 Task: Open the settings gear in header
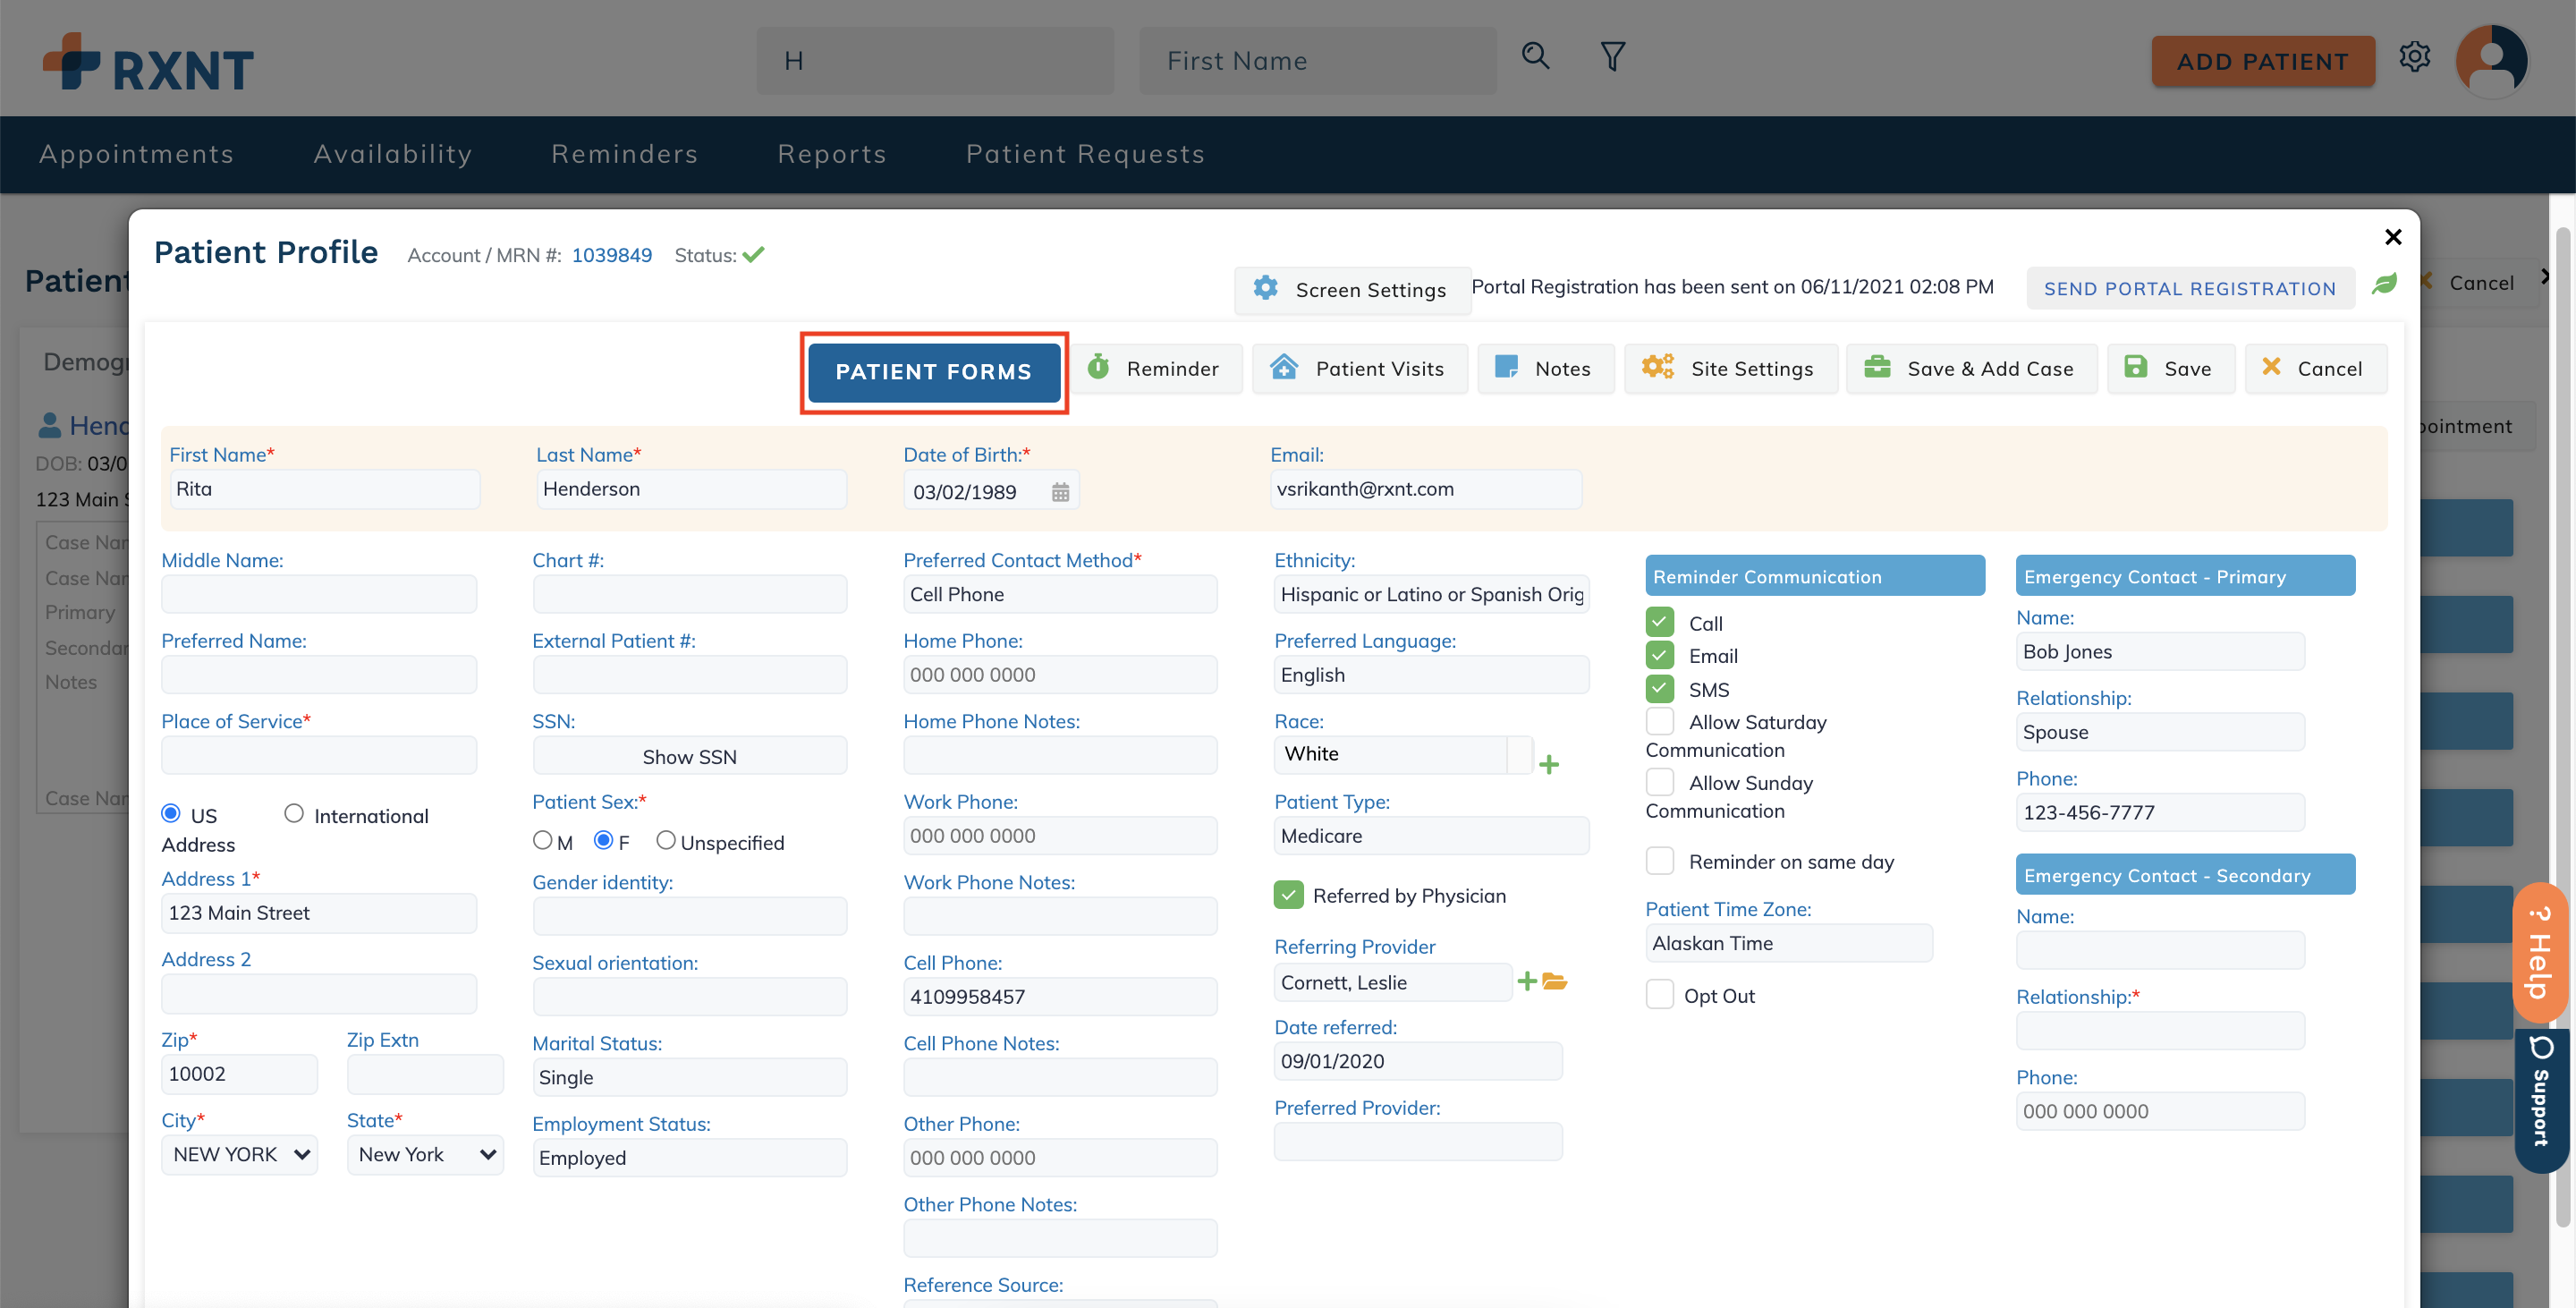2415,57
